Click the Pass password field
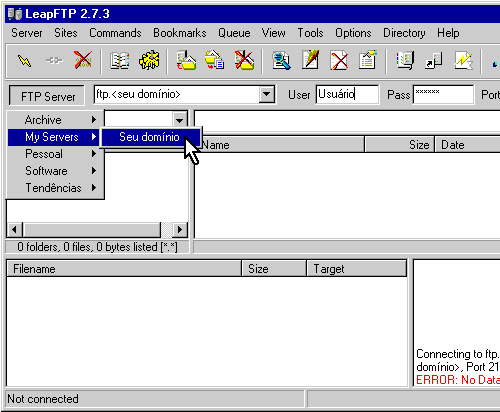Image resolution: width=500 pixels, height=412 pixels. [x=443, y=94]
